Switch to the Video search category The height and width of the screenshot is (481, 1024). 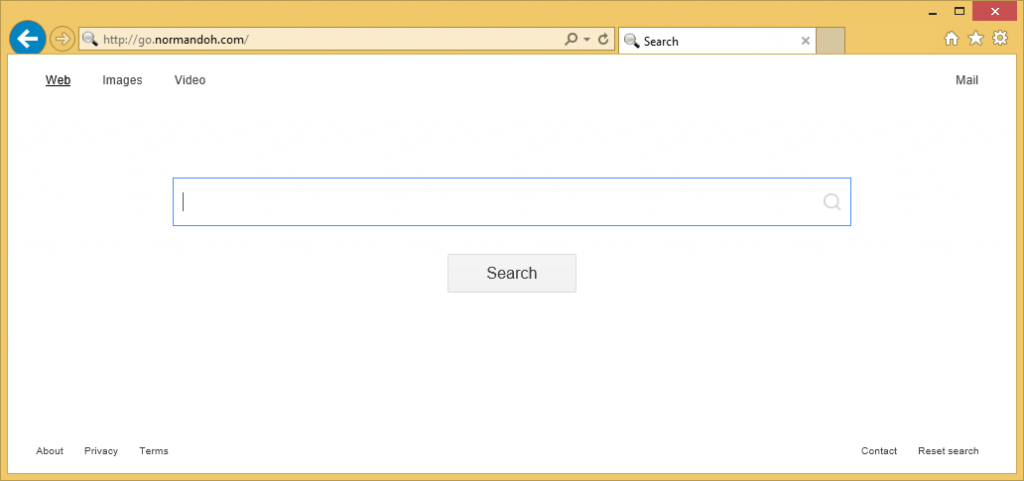(x=190, y=80)
